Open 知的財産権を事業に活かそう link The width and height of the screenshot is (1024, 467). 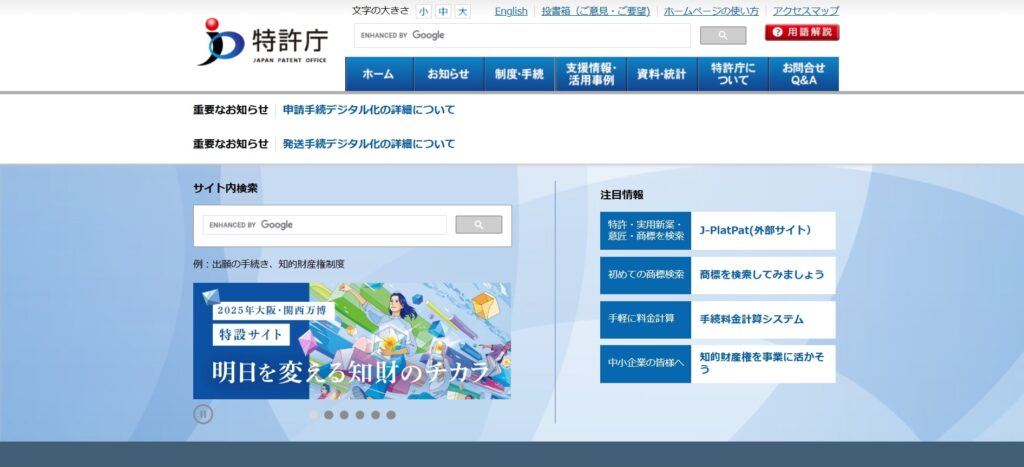pos(763,364)
